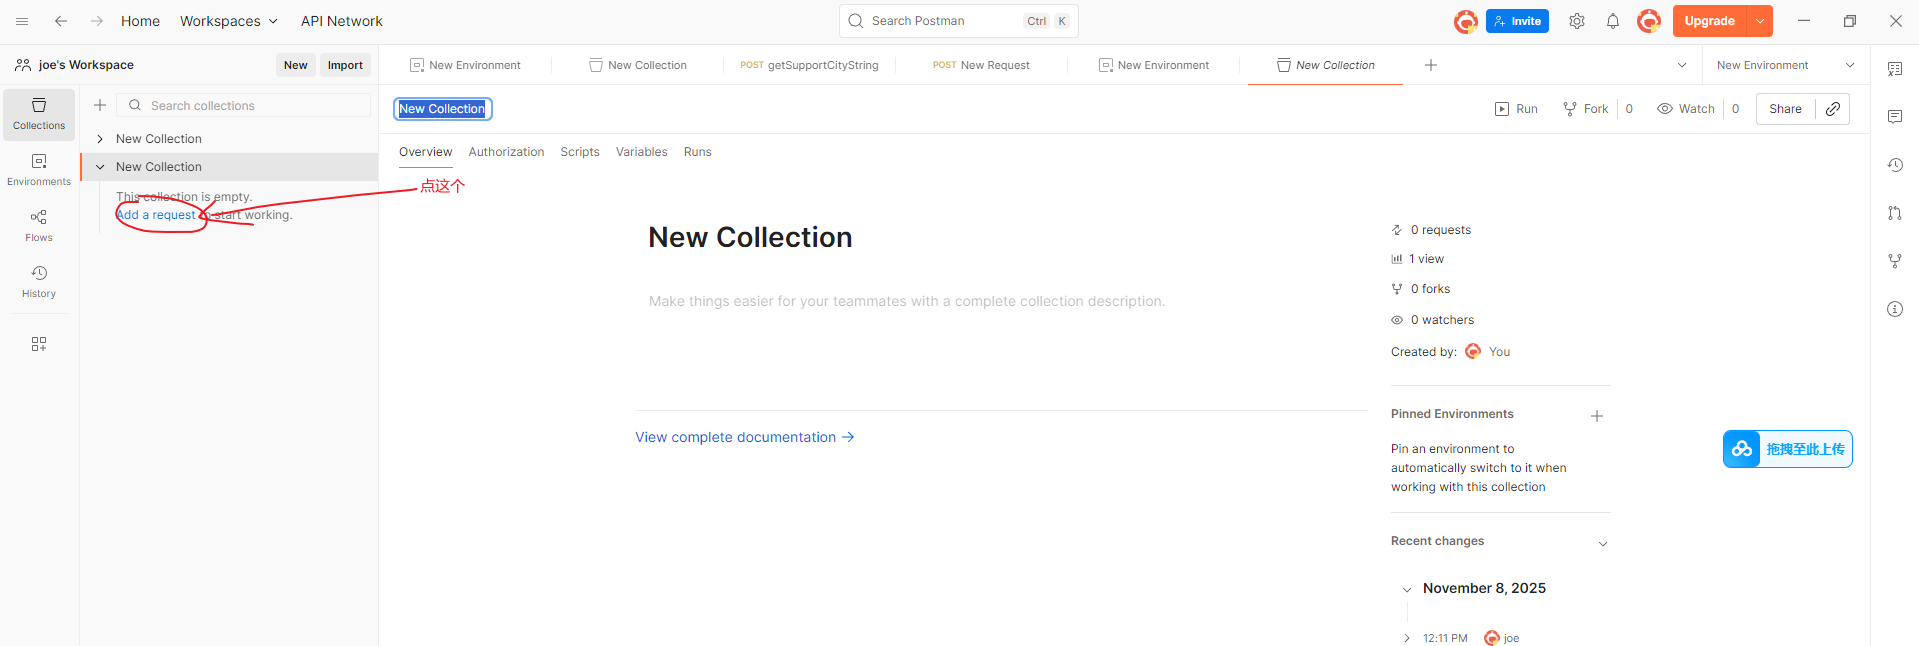Viewport: 1919px width, 646px height.
Task: Switch to the Variables tab
Action: 641,152
